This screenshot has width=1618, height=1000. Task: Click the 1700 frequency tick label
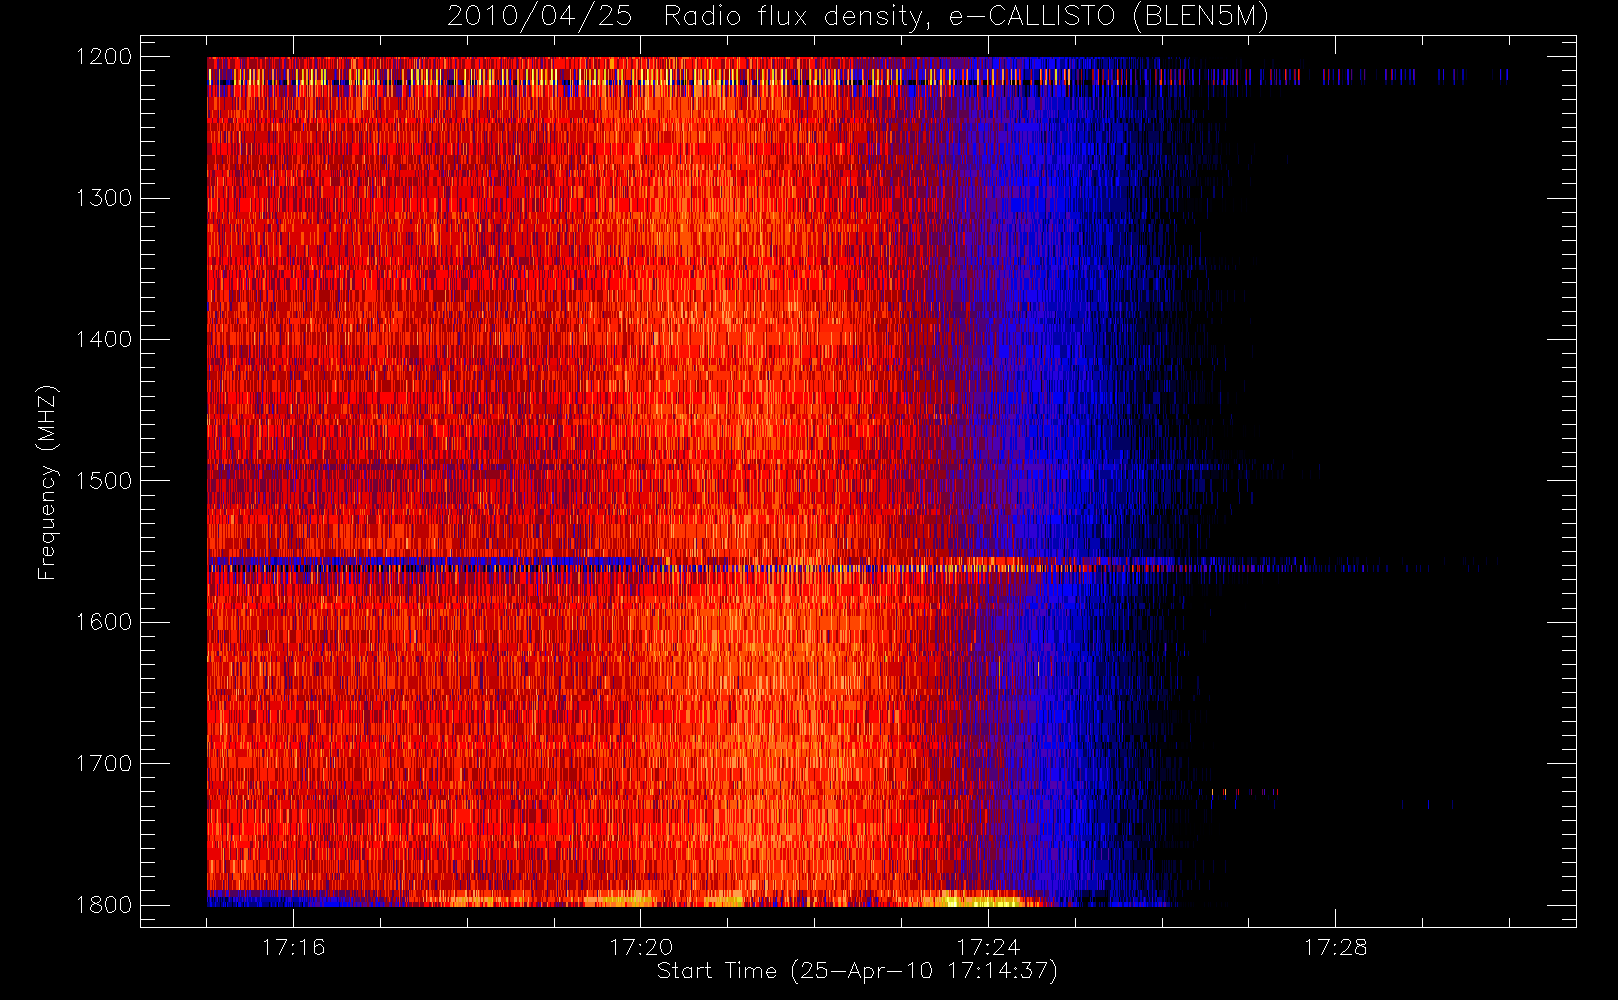(104, 764)
